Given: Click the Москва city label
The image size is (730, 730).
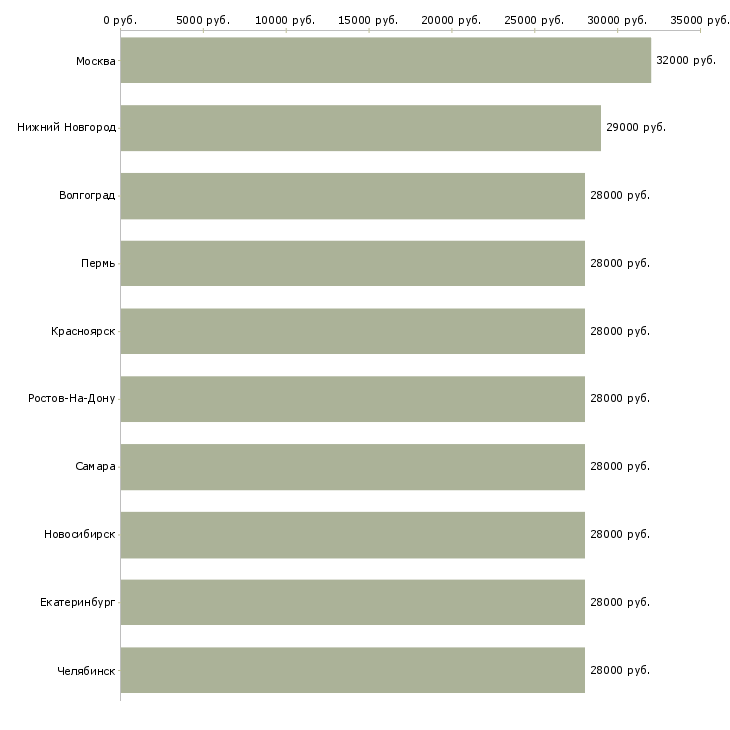Looking at the screenshot, I should [95, 61].
